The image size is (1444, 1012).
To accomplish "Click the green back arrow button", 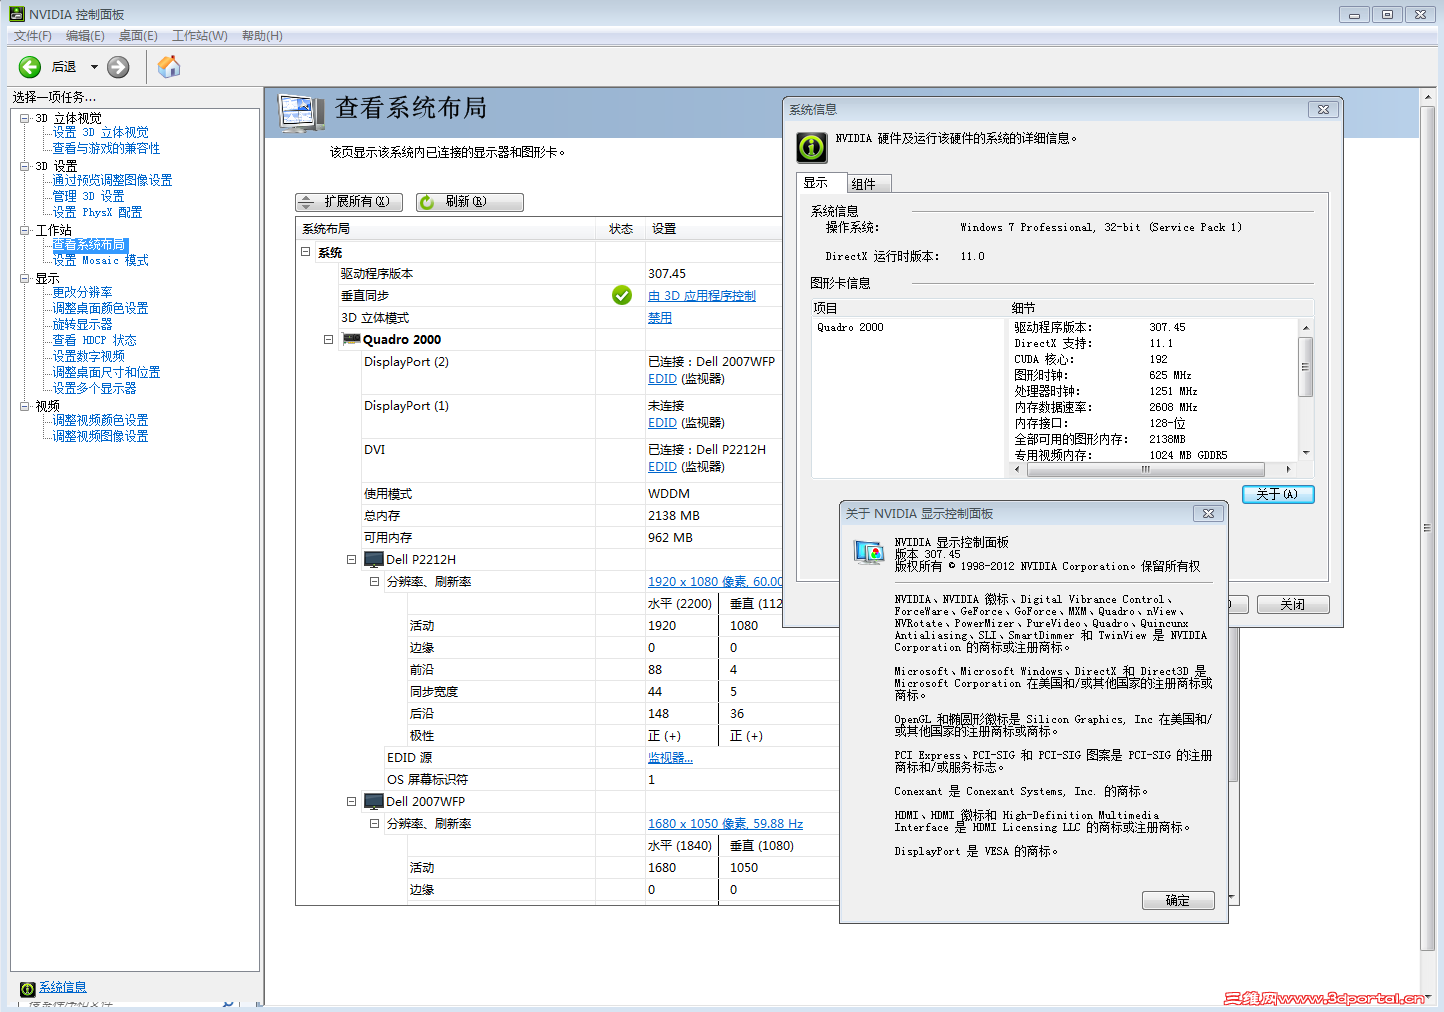I will [x=30, y=67].
